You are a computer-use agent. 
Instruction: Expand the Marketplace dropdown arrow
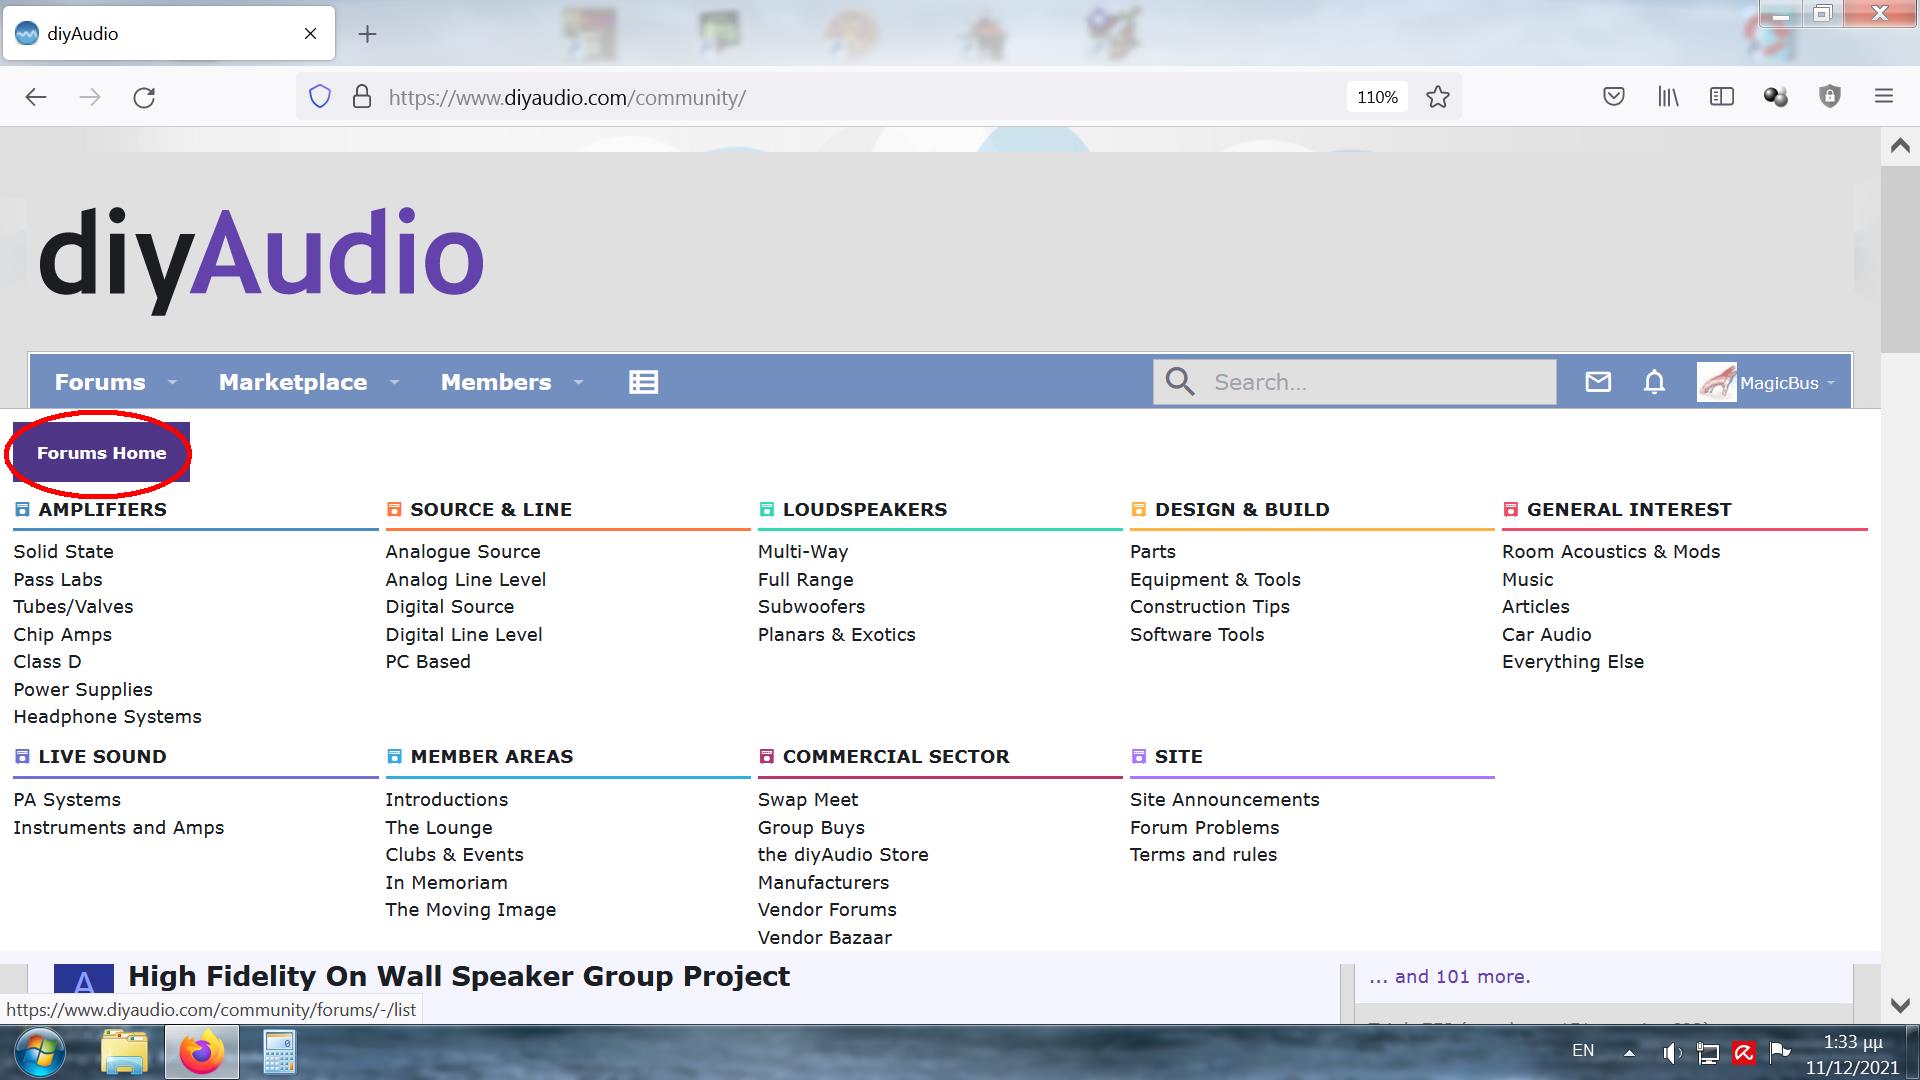[394, 382]
